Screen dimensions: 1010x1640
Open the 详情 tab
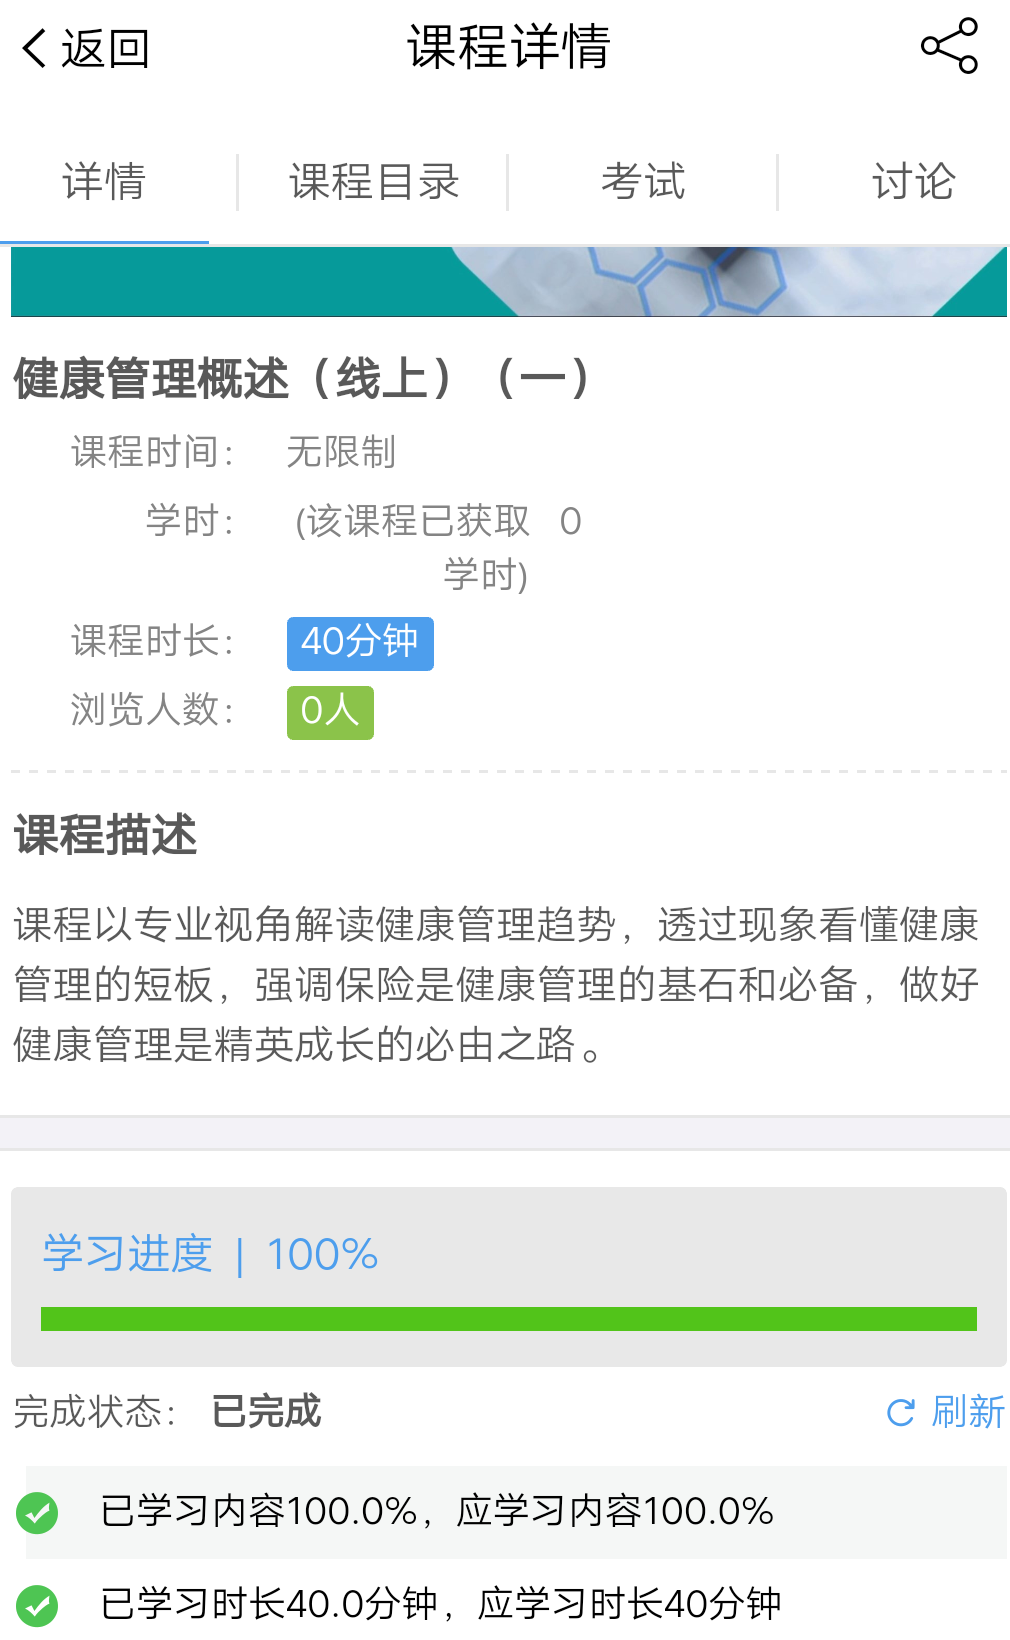(x=104, y=182)
